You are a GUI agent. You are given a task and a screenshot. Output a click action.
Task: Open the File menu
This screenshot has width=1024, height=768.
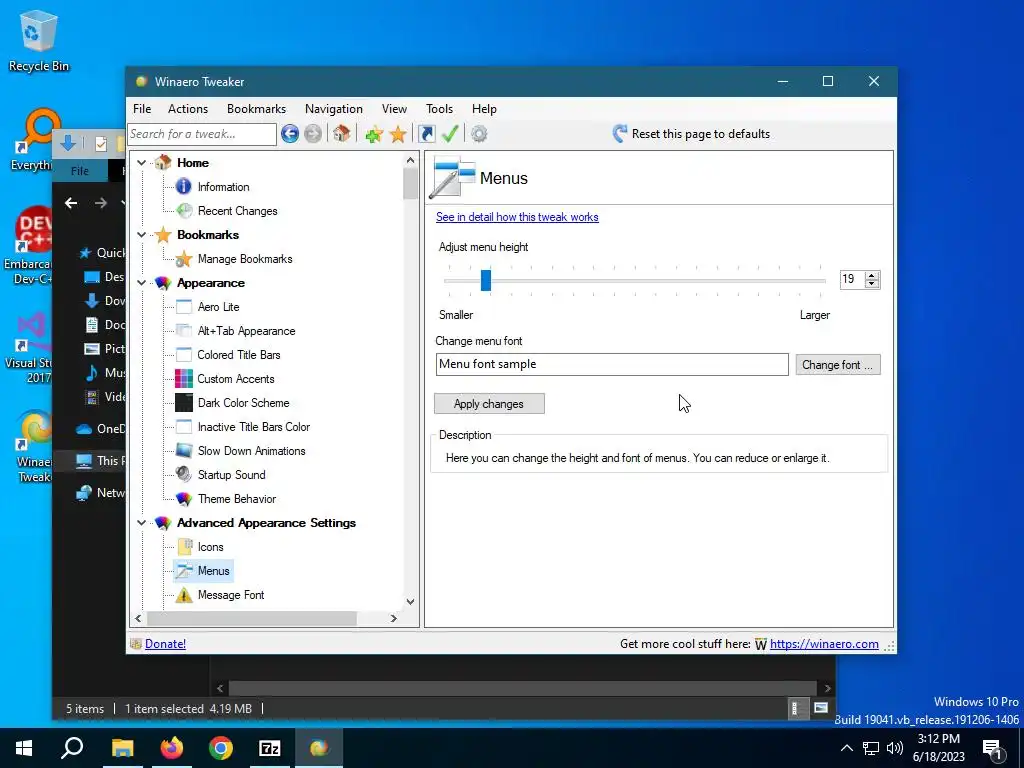click(142, 109)
